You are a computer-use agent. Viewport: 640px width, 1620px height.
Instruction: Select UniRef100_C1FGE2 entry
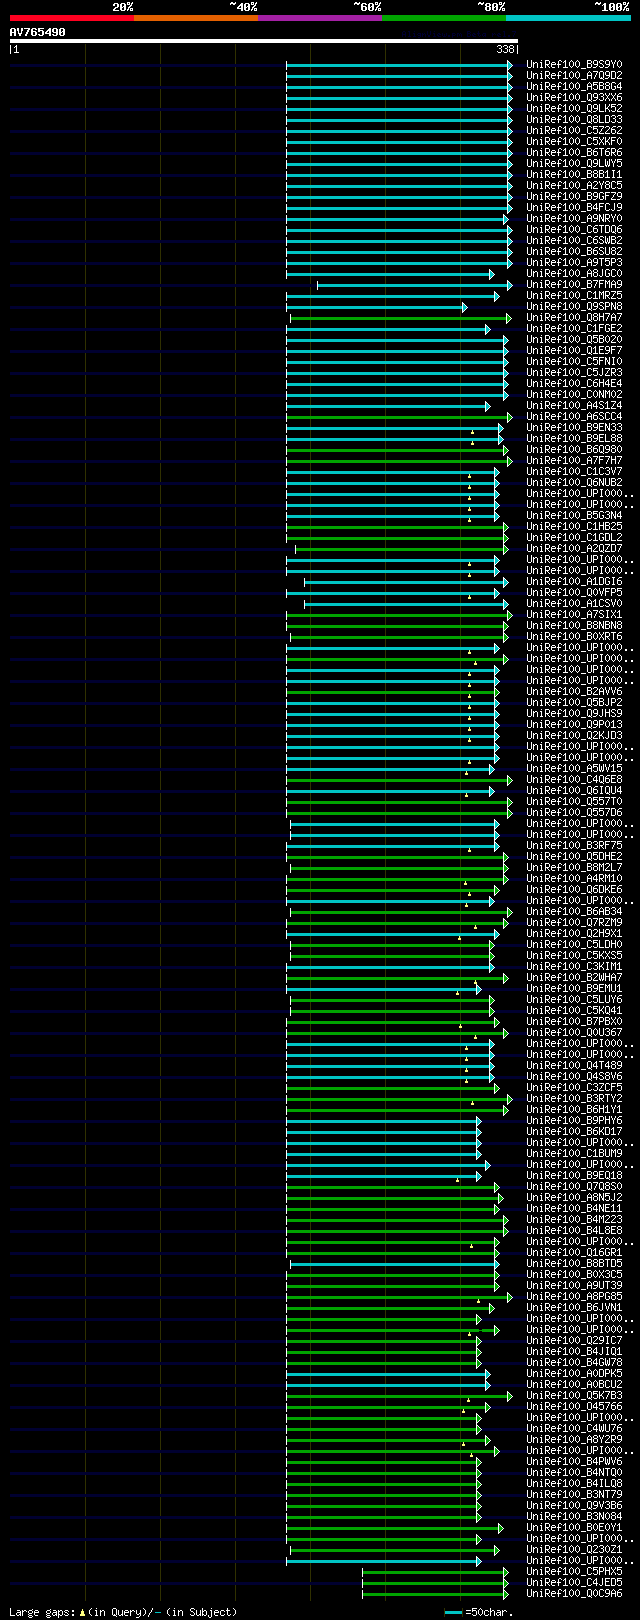pyautogui.click(x=574, y=329)
